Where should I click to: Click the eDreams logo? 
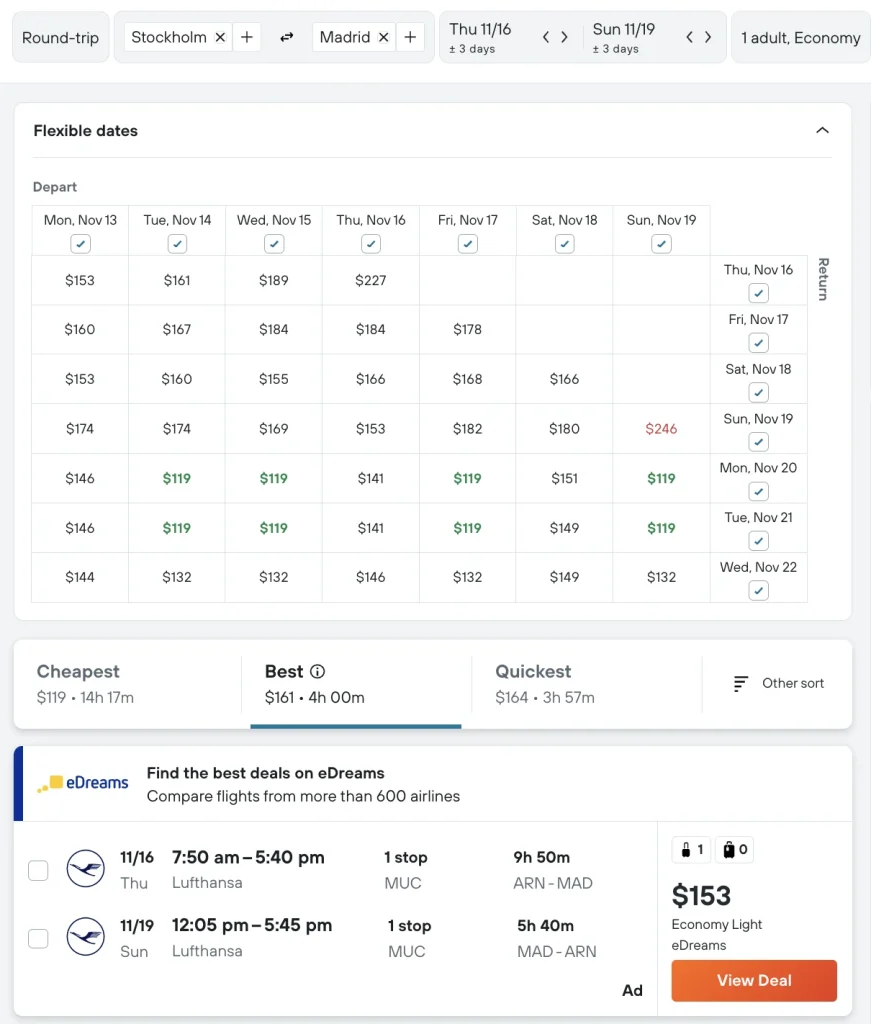83,783
